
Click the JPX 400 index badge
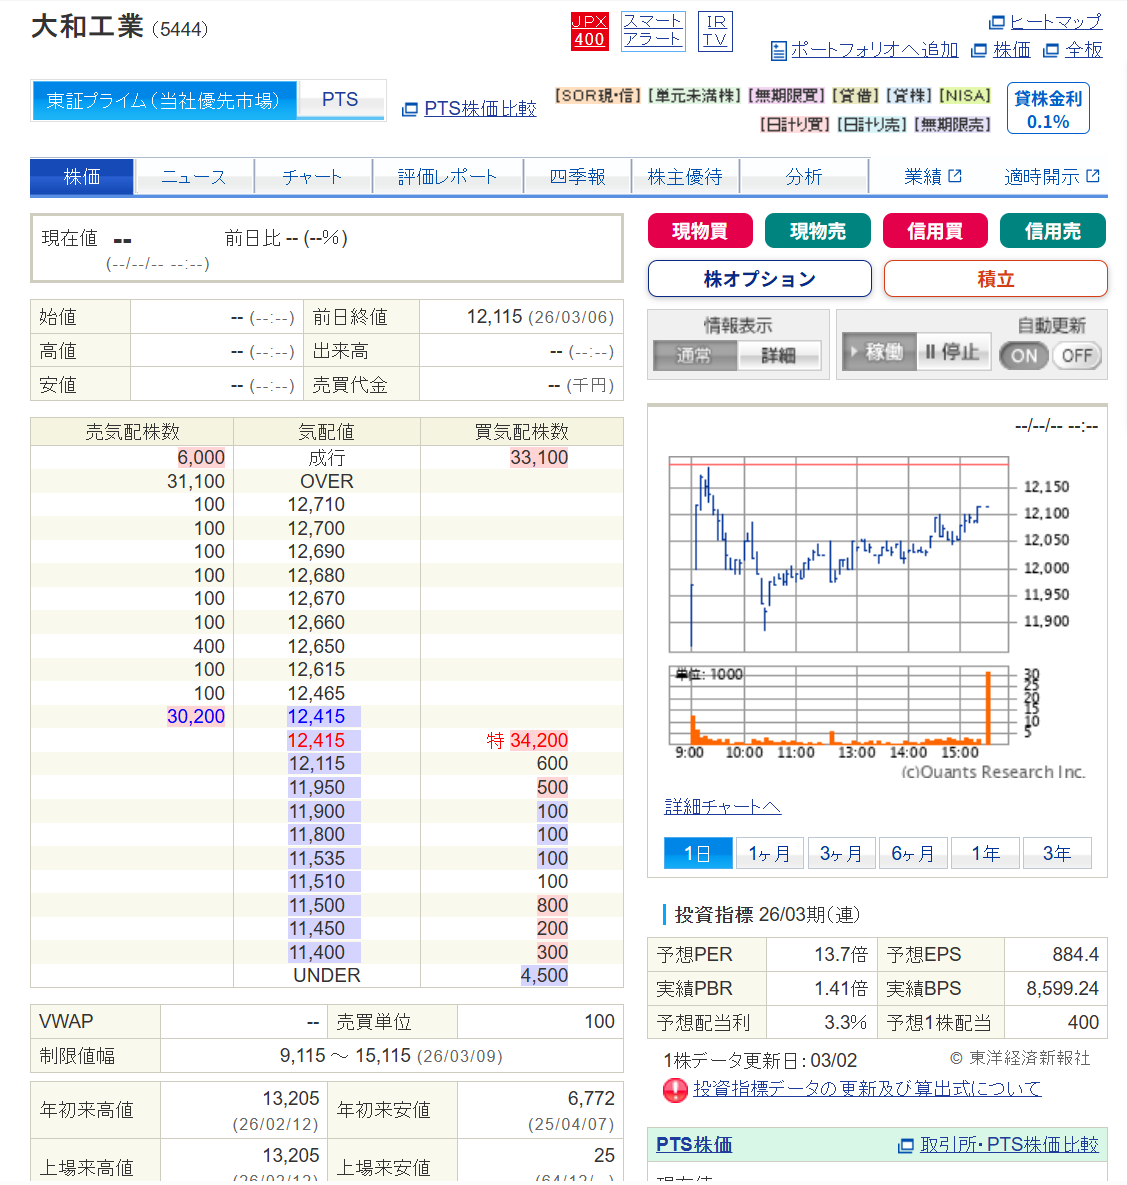point(589,31)
